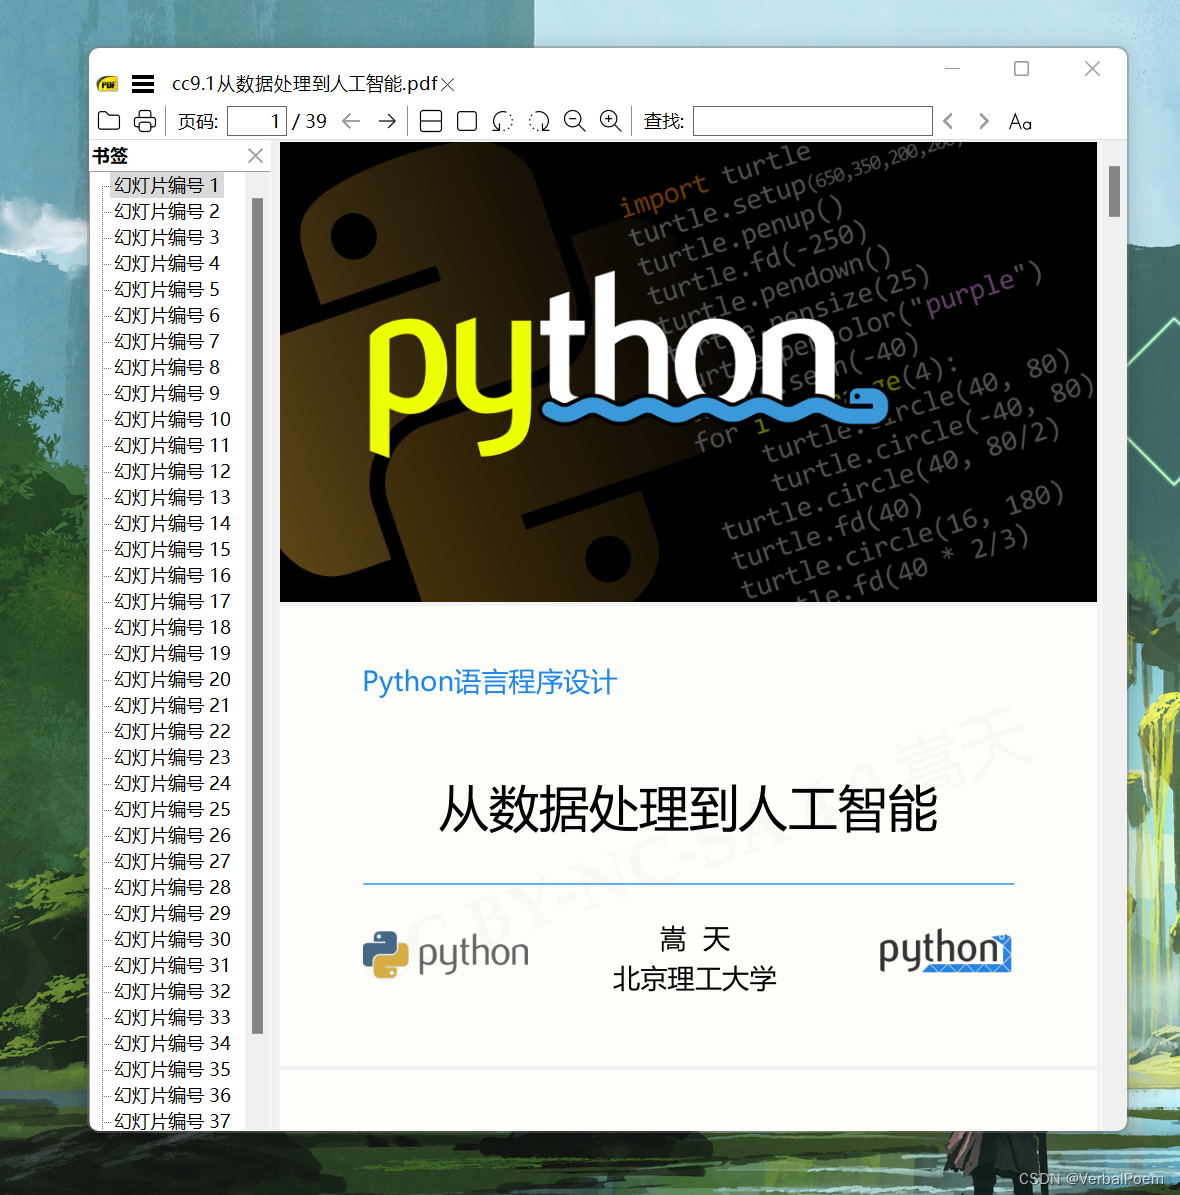1180x1195 pixels.
Task: Toggle match case Aa option
Action: click(1020, 122)
